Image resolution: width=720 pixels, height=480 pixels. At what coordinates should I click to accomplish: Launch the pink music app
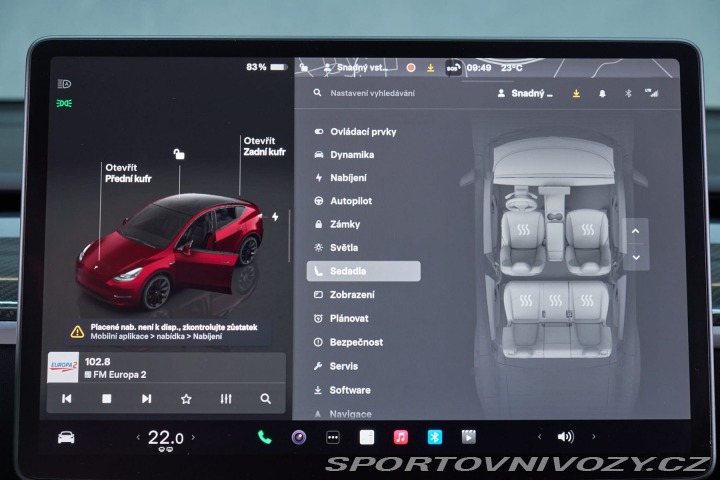[x=400, y=437]
